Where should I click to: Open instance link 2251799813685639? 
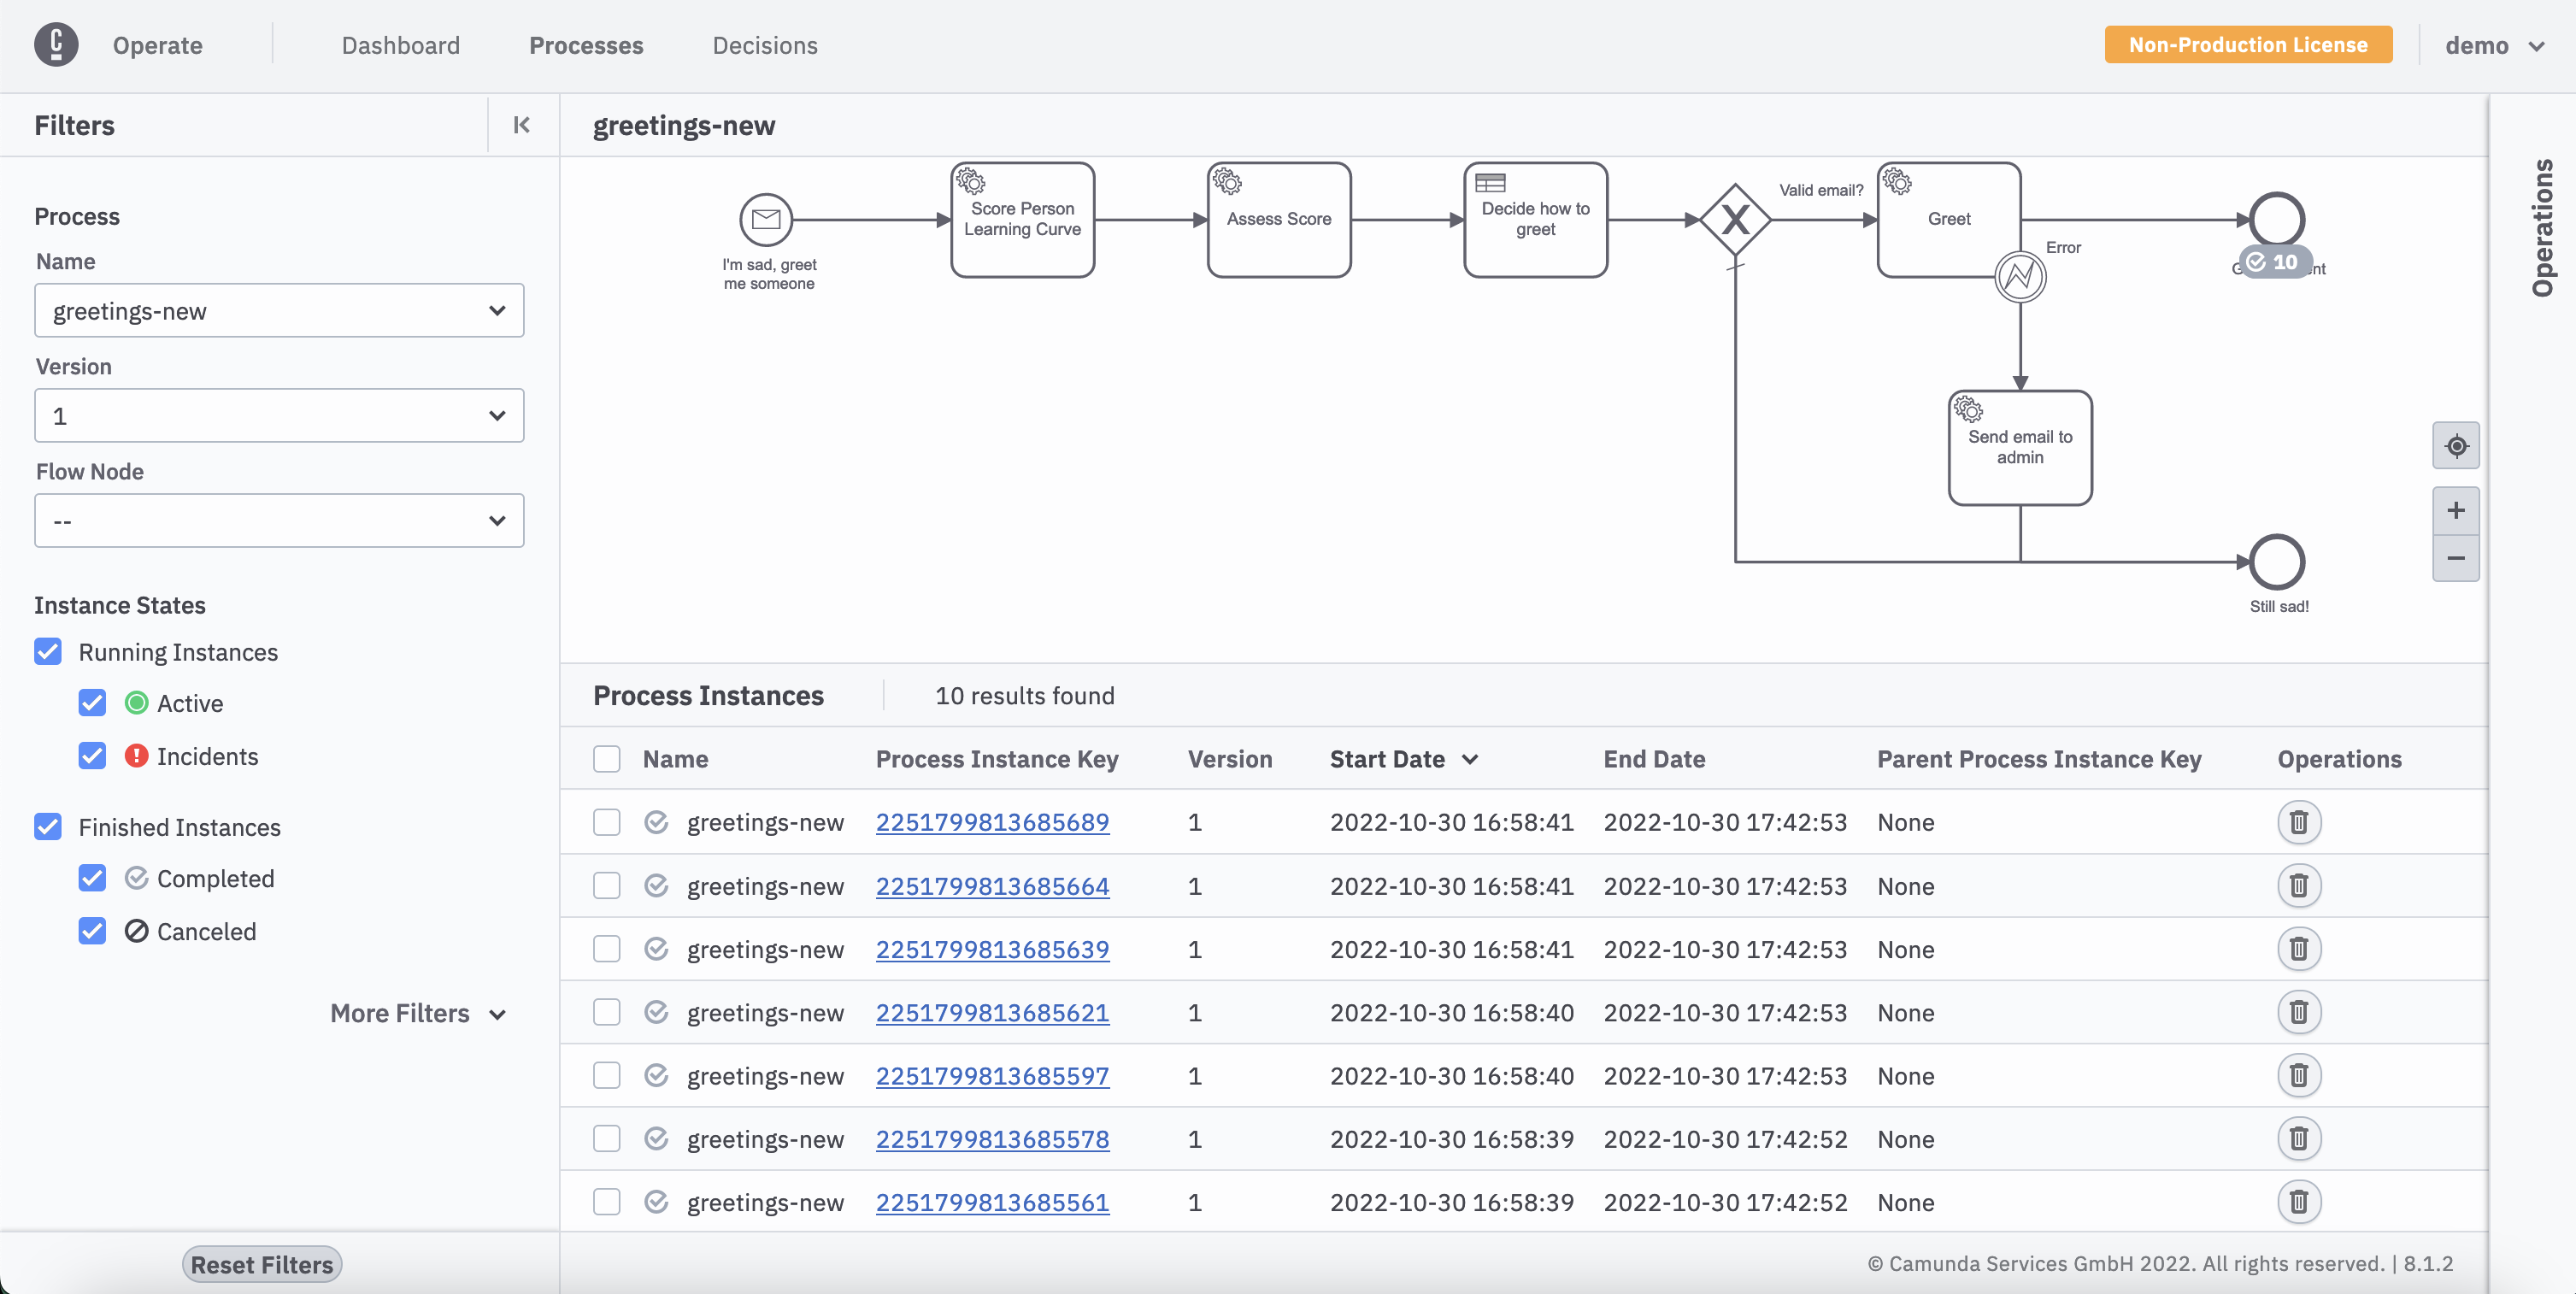pyautogui.click(x=993, y=949)
